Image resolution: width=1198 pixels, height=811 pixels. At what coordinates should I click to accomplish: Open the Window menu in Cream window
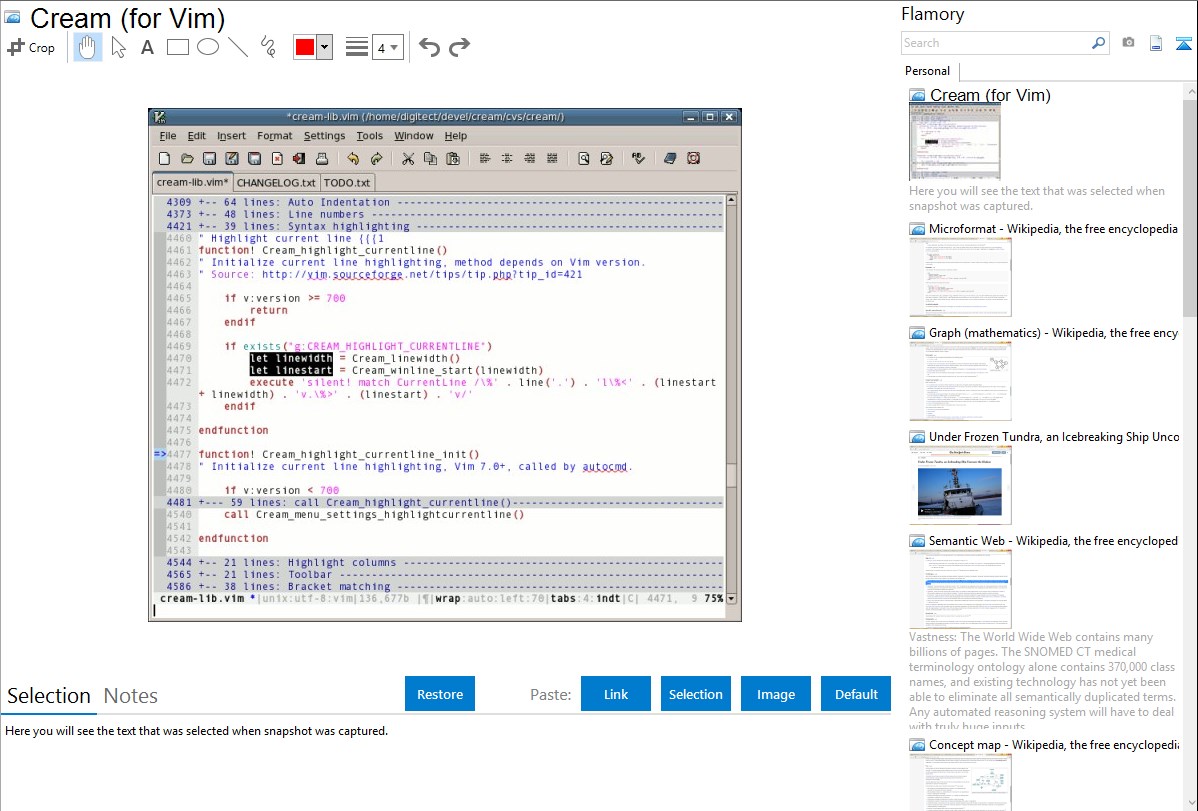tap(414, 136)
